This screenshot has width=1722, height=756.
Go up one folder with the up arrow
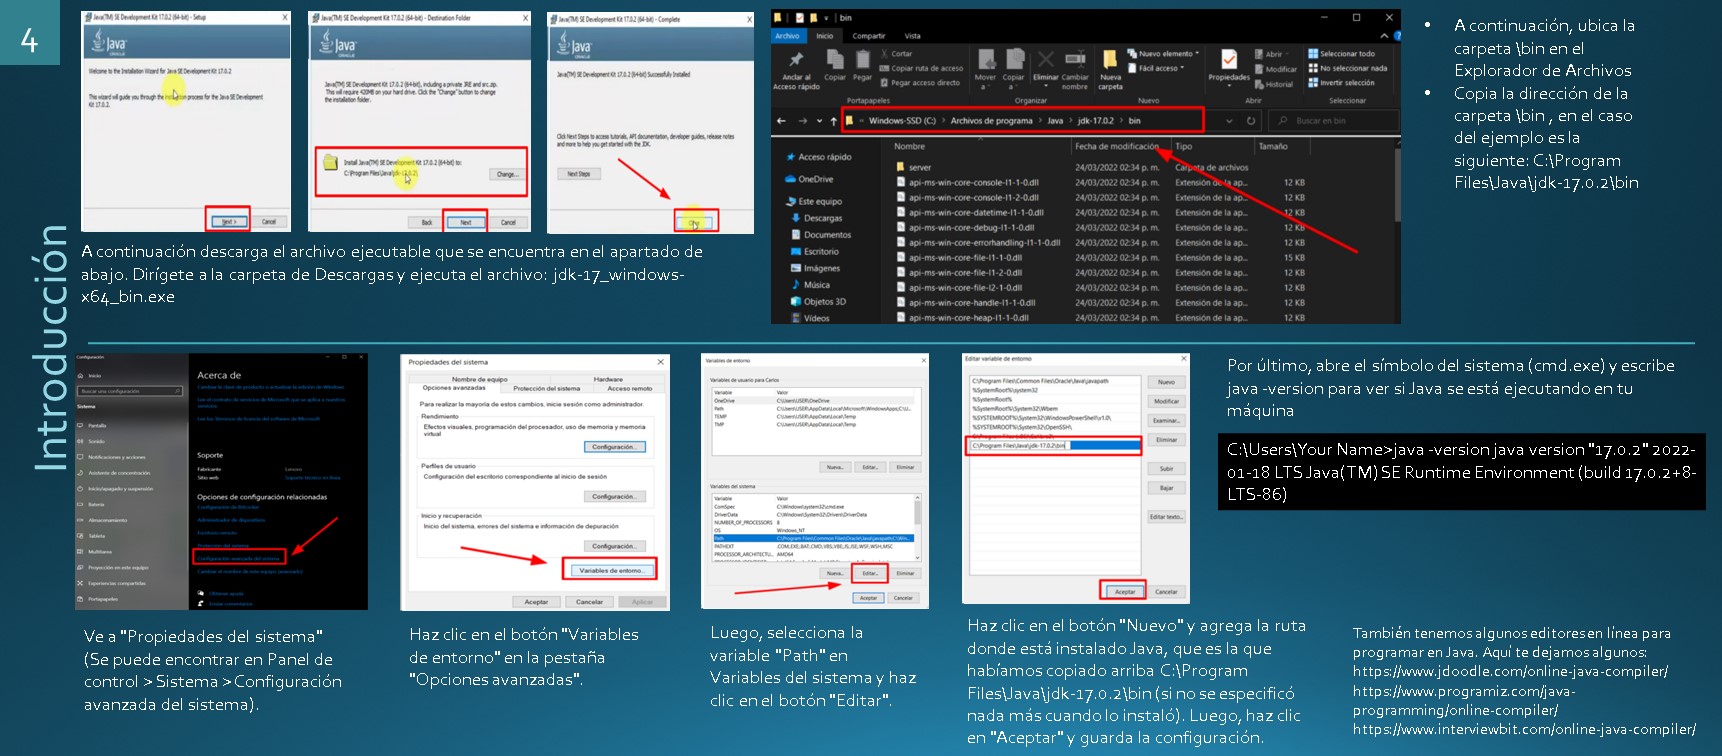(x=833, y=121)
